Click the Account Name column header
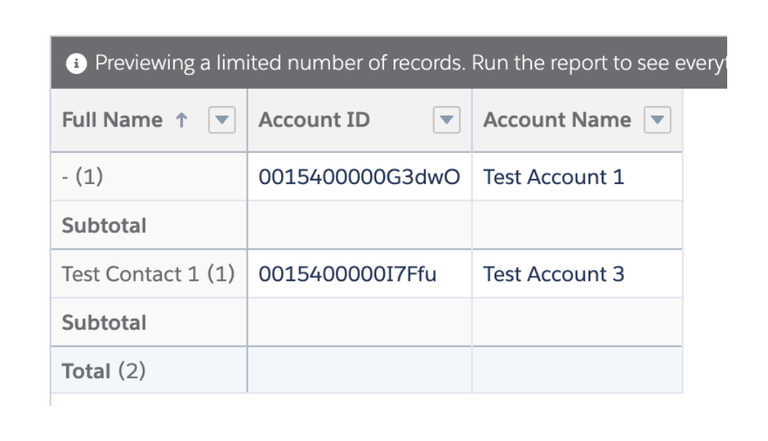This screenshot has height=441, width=768. coord(557,120)
